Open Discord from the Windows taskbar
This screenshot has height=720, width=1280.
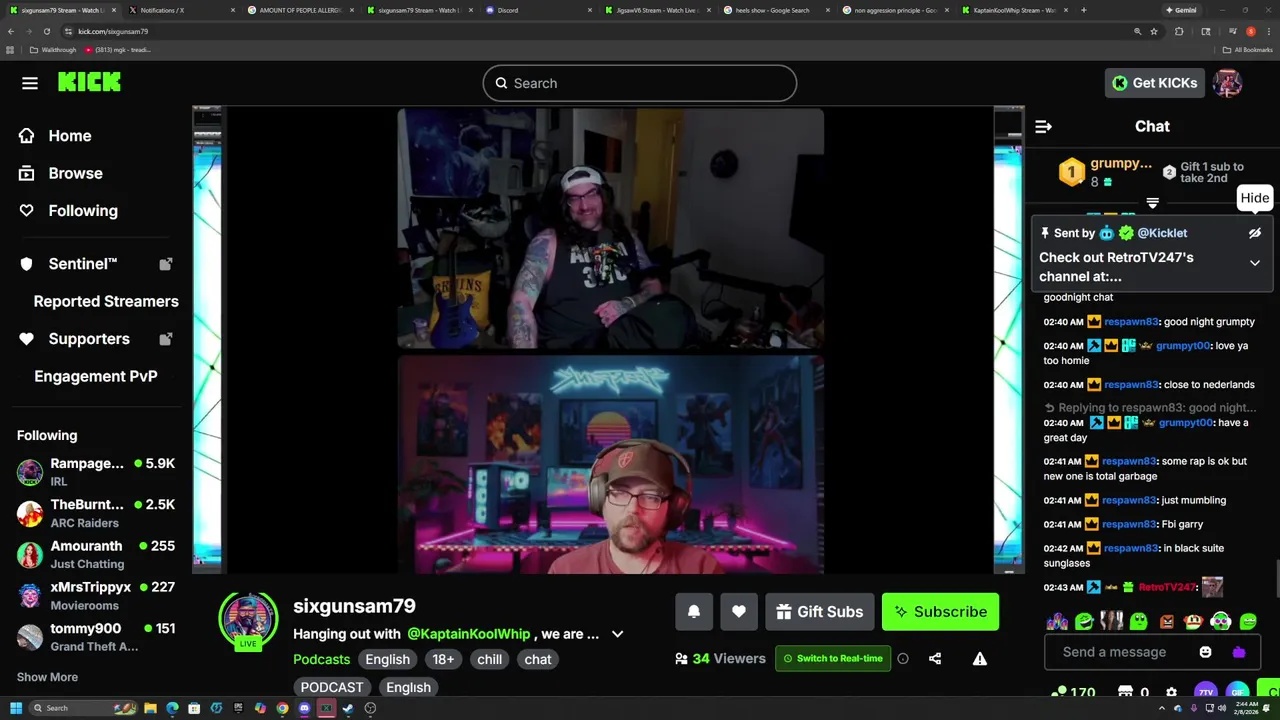point(304,708)
